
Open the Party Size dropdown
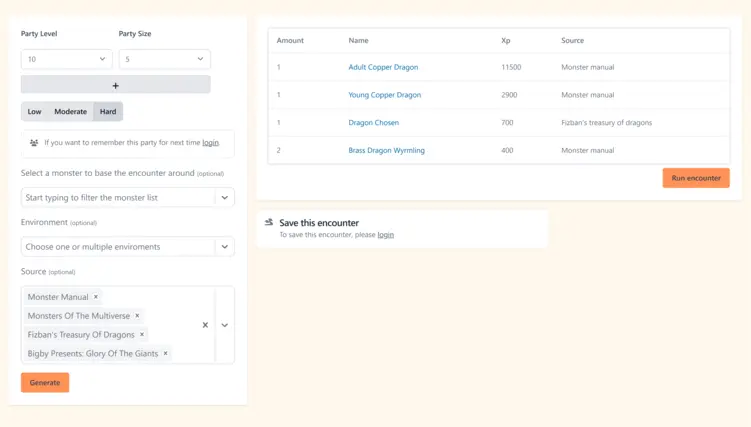tap(164, 59)
